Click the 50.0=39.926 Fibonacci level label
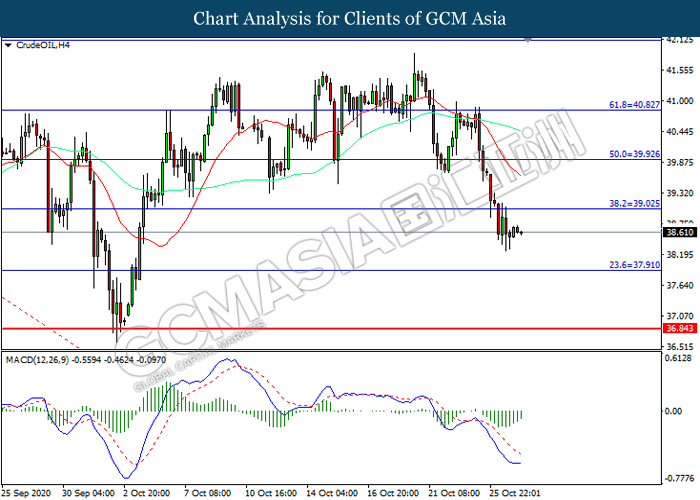 (x=634, y=154)
